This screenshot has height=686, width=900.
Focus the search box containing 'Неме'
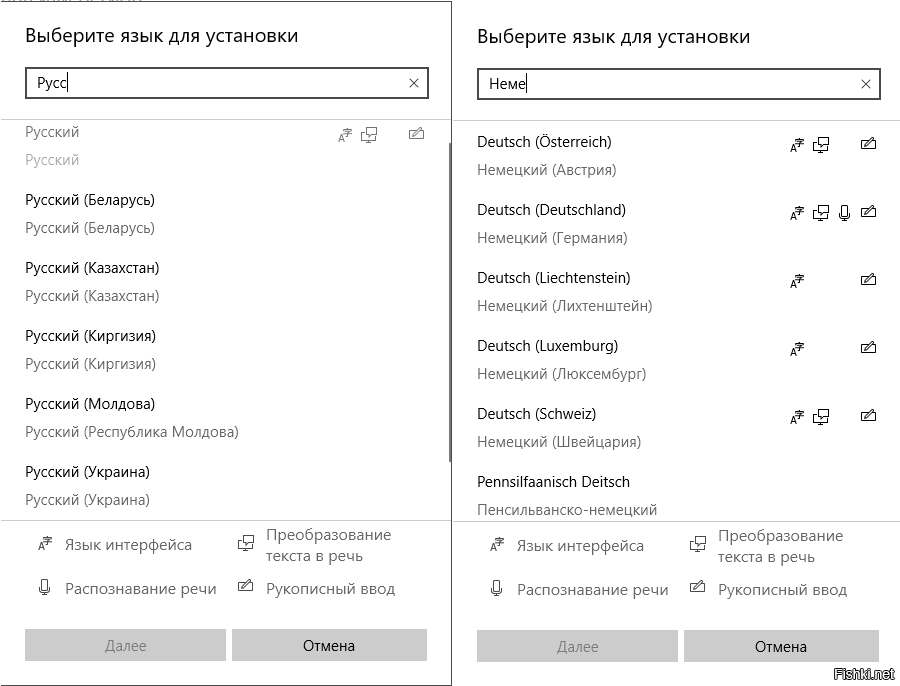pyautogui.click(x=678, y=84)
